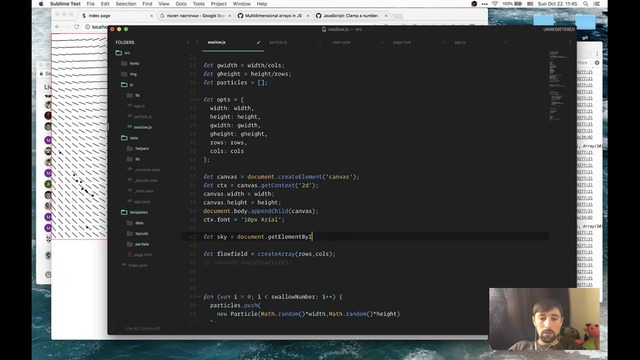640x360 pixels.
Task: Open the tab options three-dot menu
Action: tap(570, 42)
